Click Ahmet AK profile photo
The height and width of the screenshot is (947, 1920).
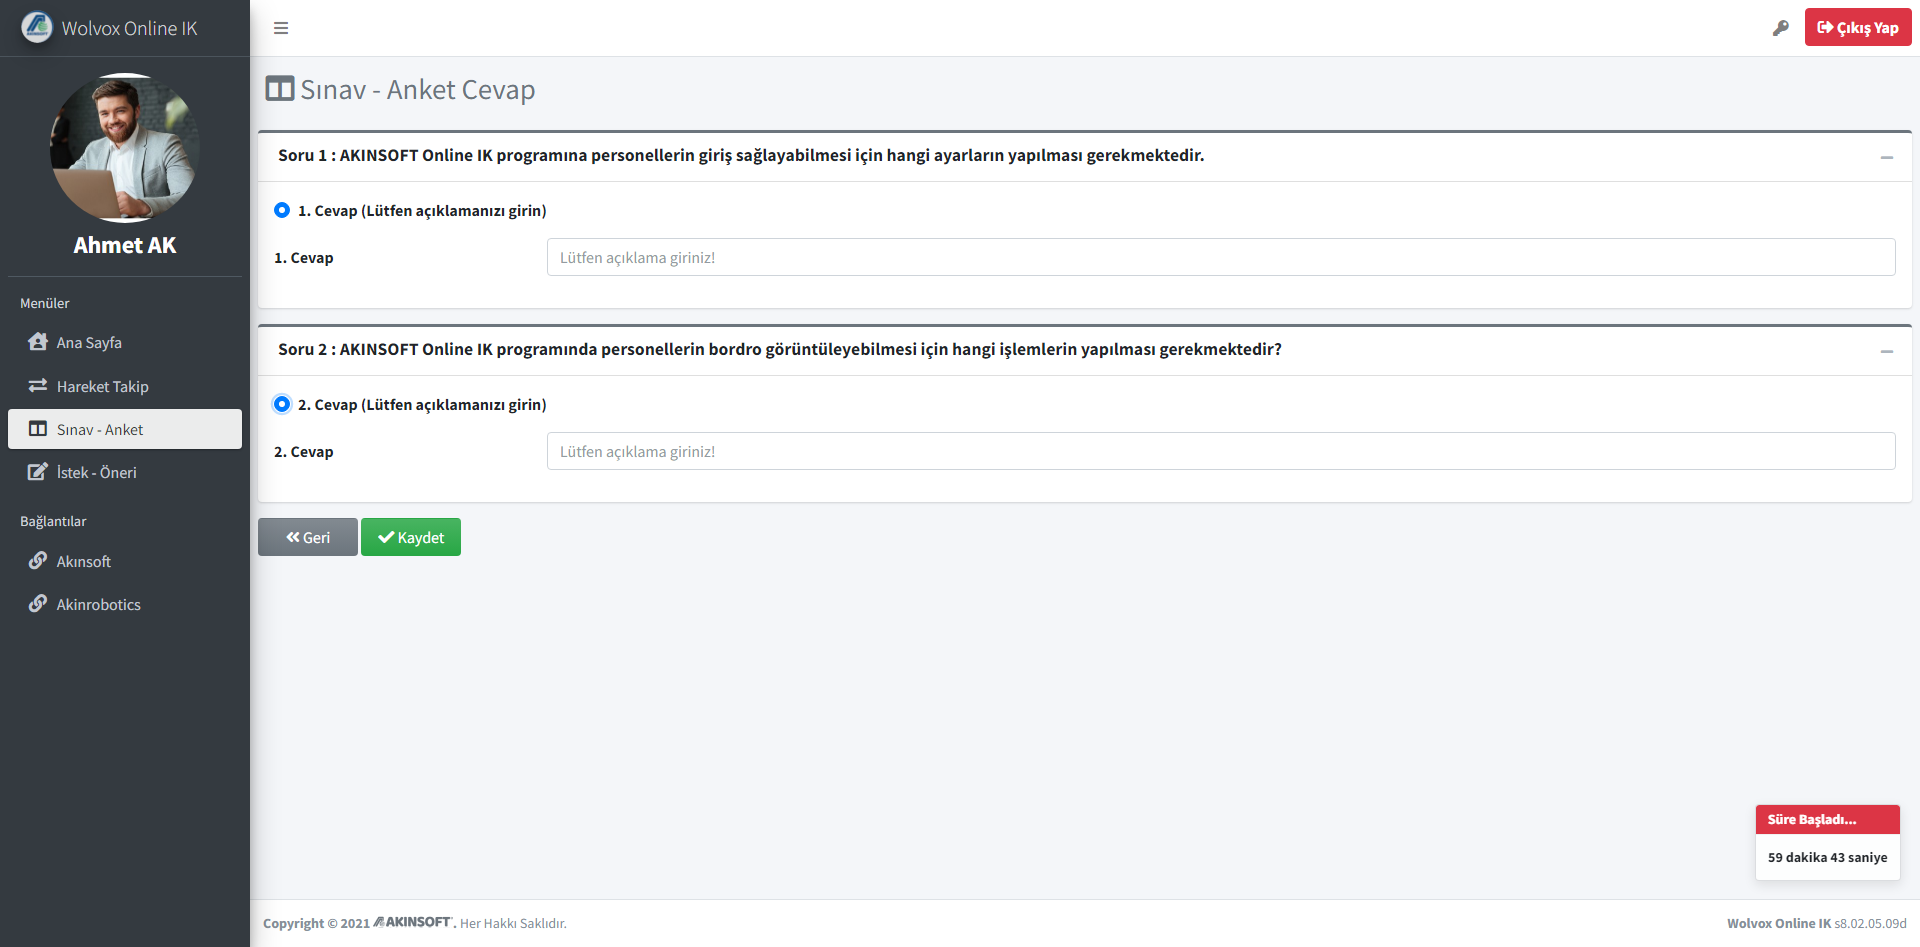pyautogui.click(x=125, y=148)
